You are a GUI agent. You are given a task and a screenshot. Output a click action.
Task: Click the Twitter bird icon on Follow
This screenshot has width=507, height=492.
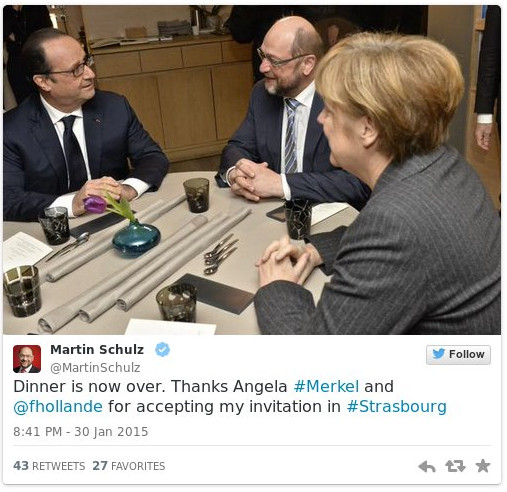[438, 354]
